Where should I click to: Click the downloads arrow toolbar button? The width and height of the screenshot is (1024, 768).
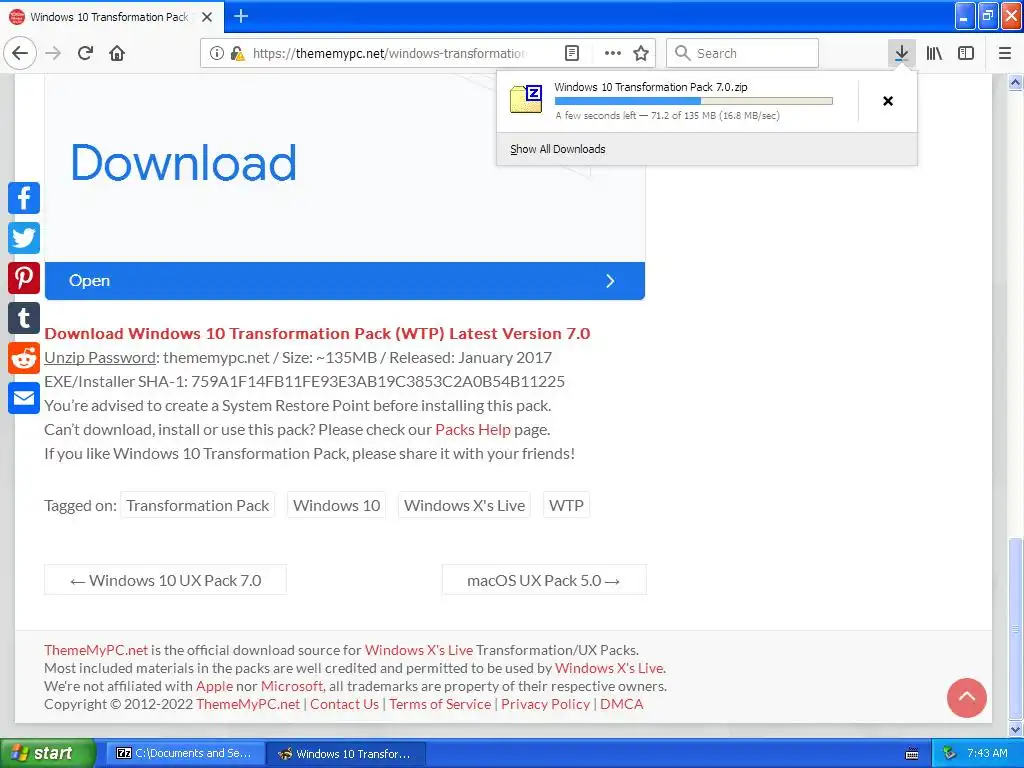[901, 53]
